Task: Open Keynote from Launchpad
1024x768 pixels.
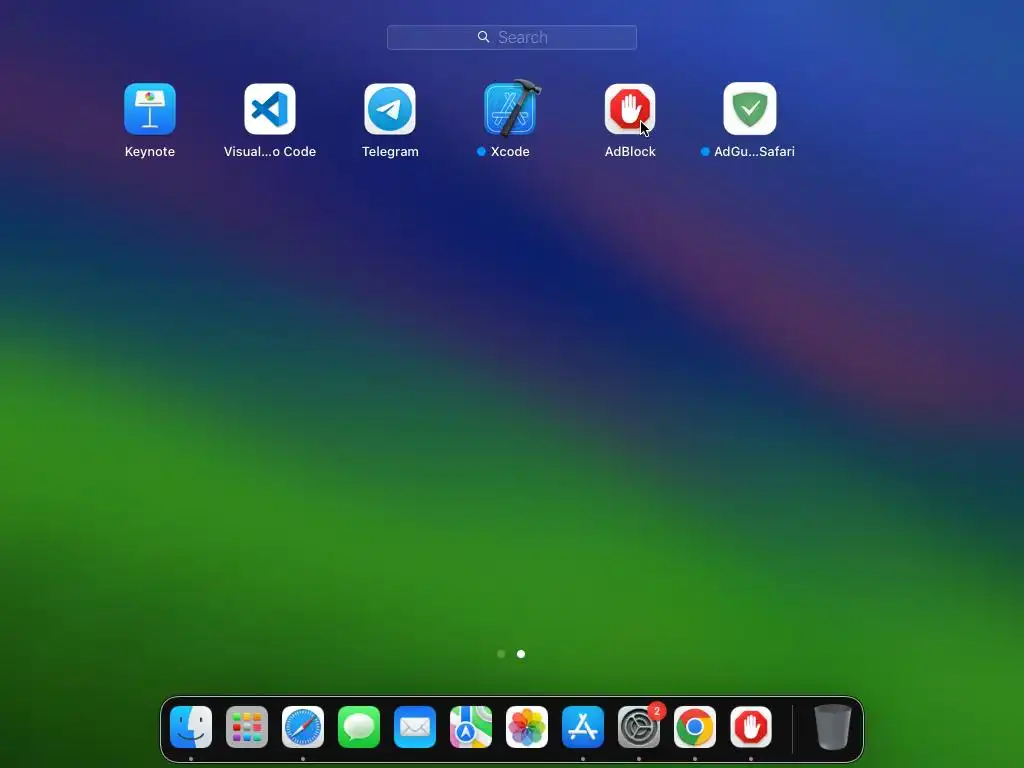Action: 150,108
